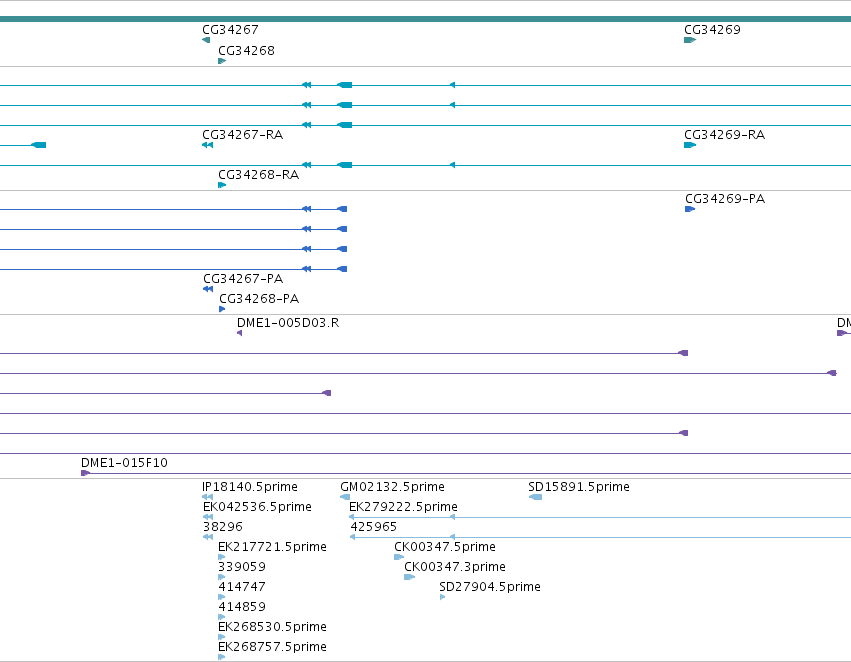Viewport: 851px width, 662px height.
Task: Click the CG34269 gene label
Action: 712,30
